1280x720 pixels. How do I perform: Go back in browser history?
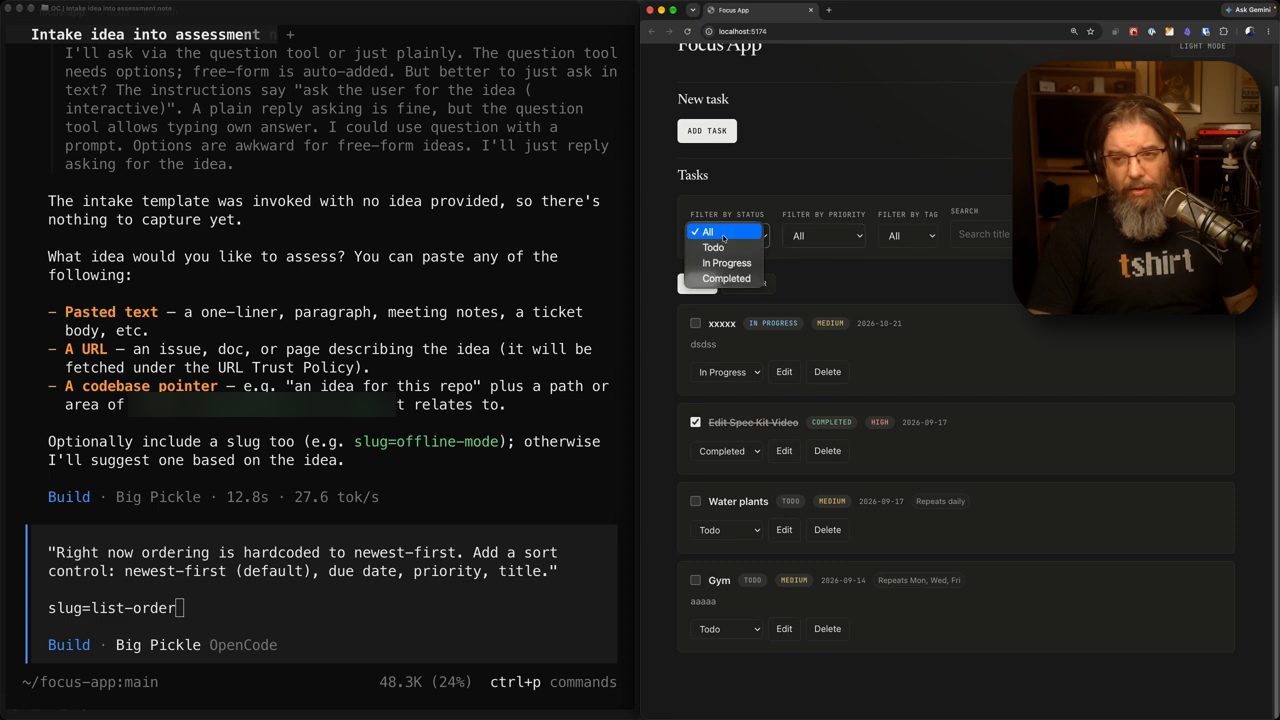(652, 31)
